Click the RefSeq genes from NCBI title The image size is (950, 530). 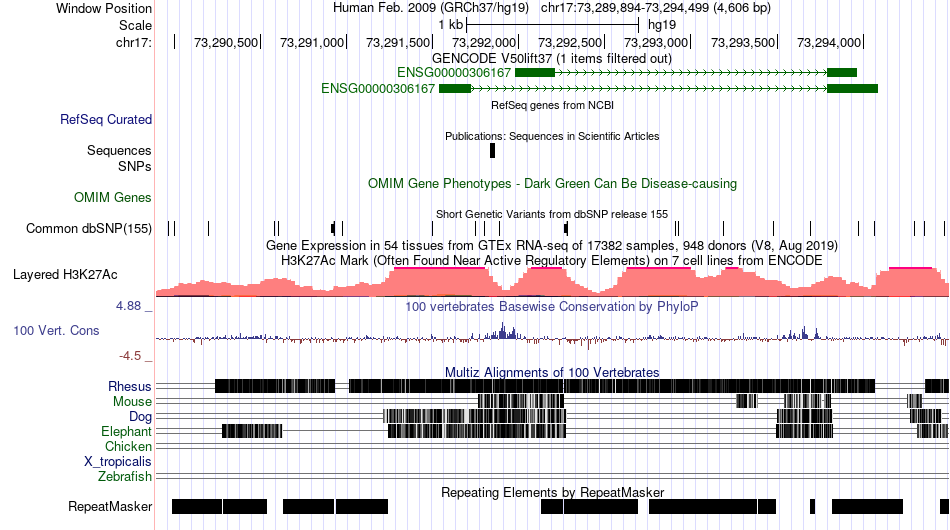[x=553, y=105]
